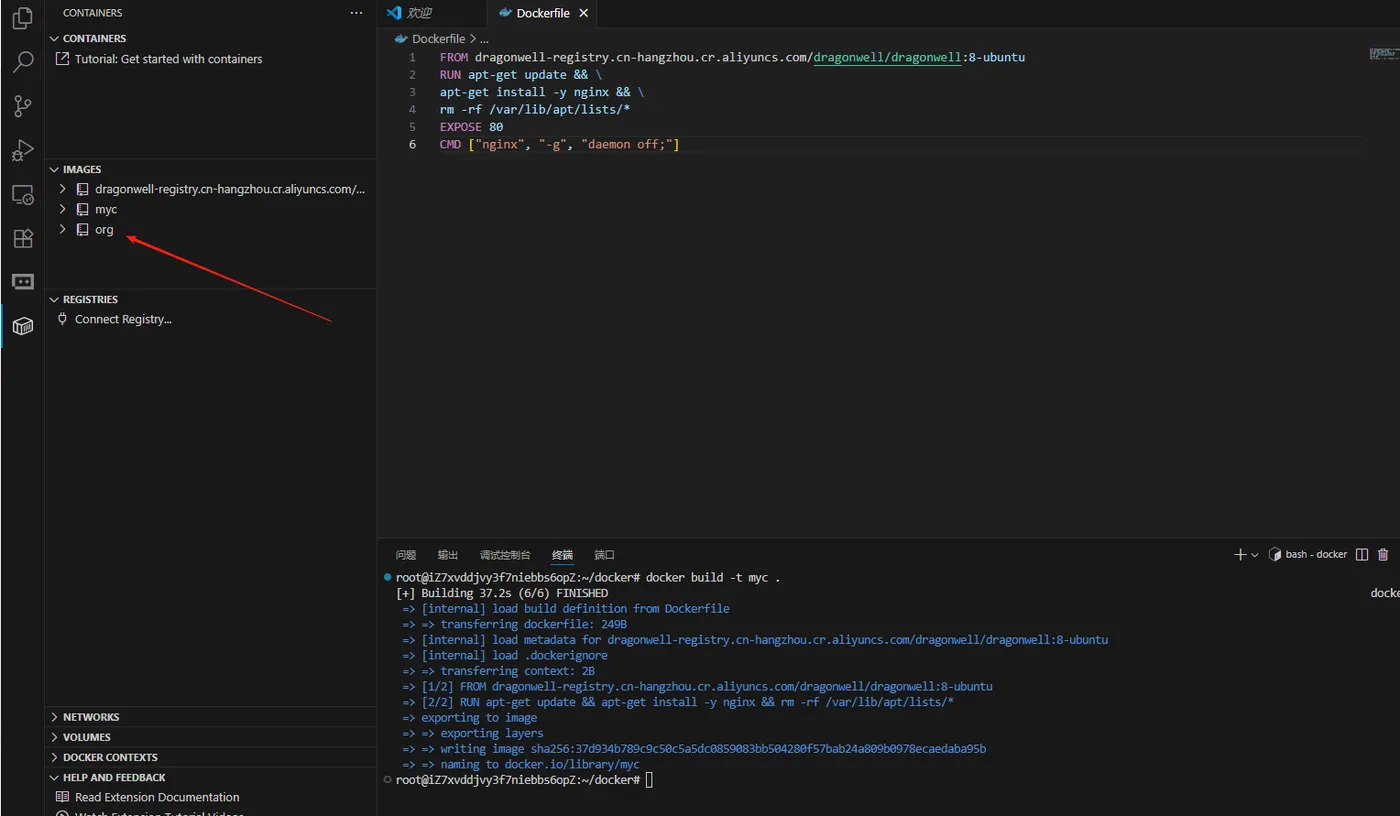Follow the dragonwell/dragonwell link in line 1
The width and height of the screenshot is (1400, 816).
click(888, 57)
